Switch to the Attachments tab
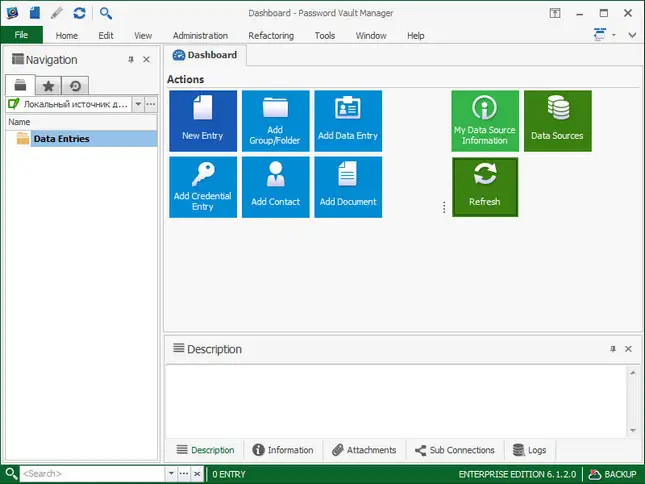This screenshot has width=645, height=484. (364, 450)
